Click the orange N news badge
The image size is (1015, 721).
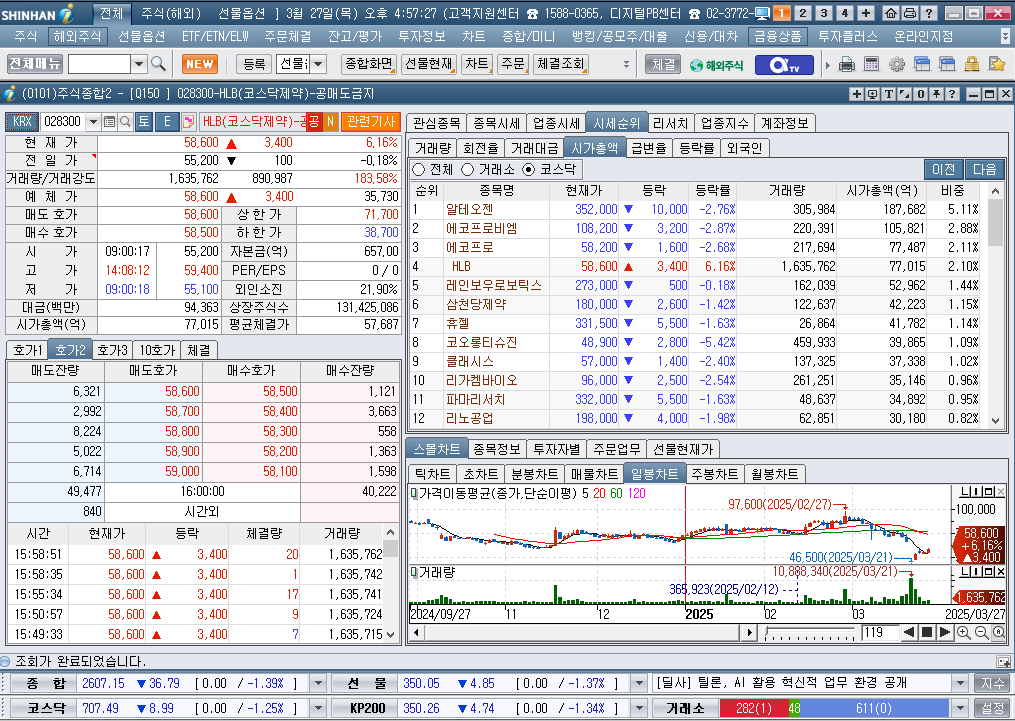(330, 122)
